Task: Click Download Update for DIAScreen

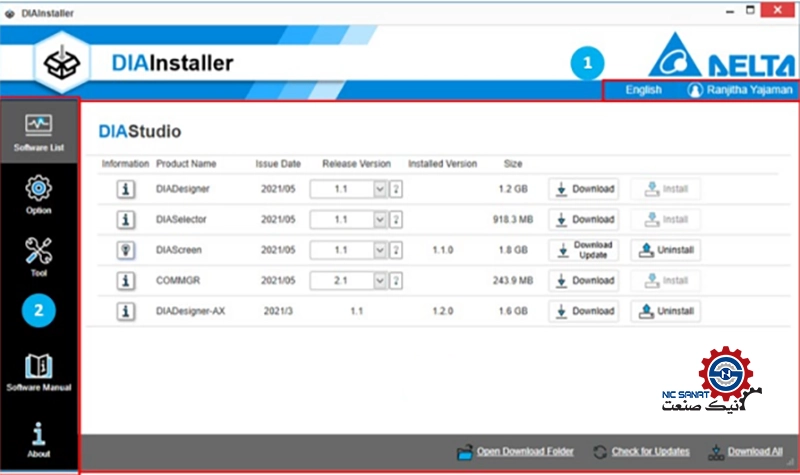Action: tap(584, 250)
